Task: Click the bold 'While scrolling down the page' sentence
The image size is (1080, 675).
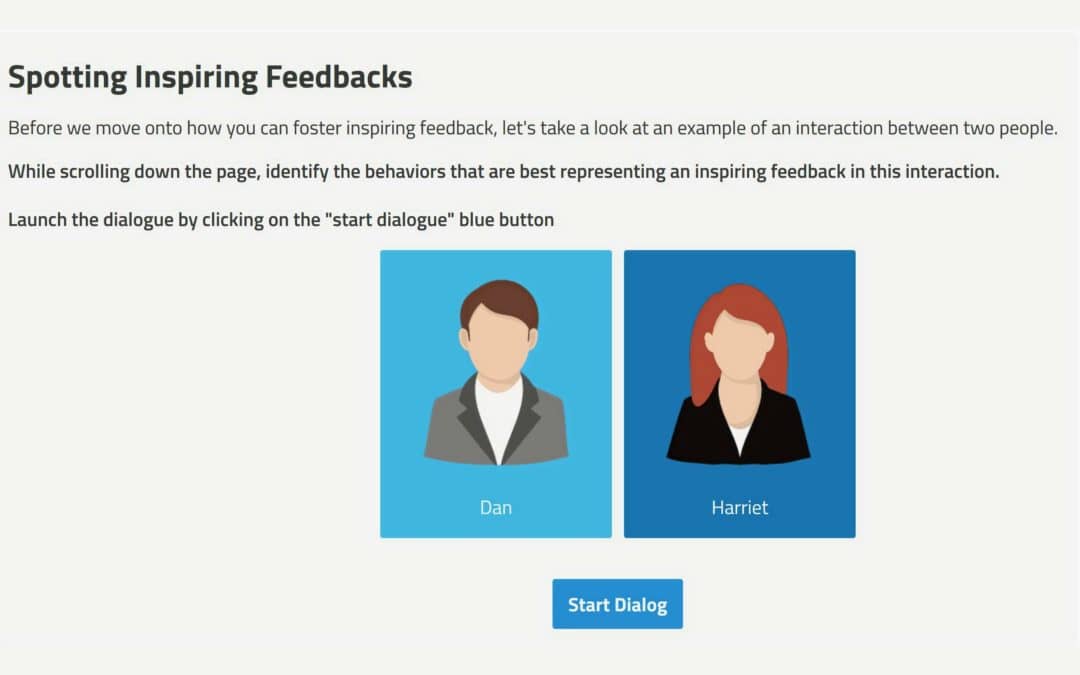Action: pyautogui.click(x=503, y=172)
